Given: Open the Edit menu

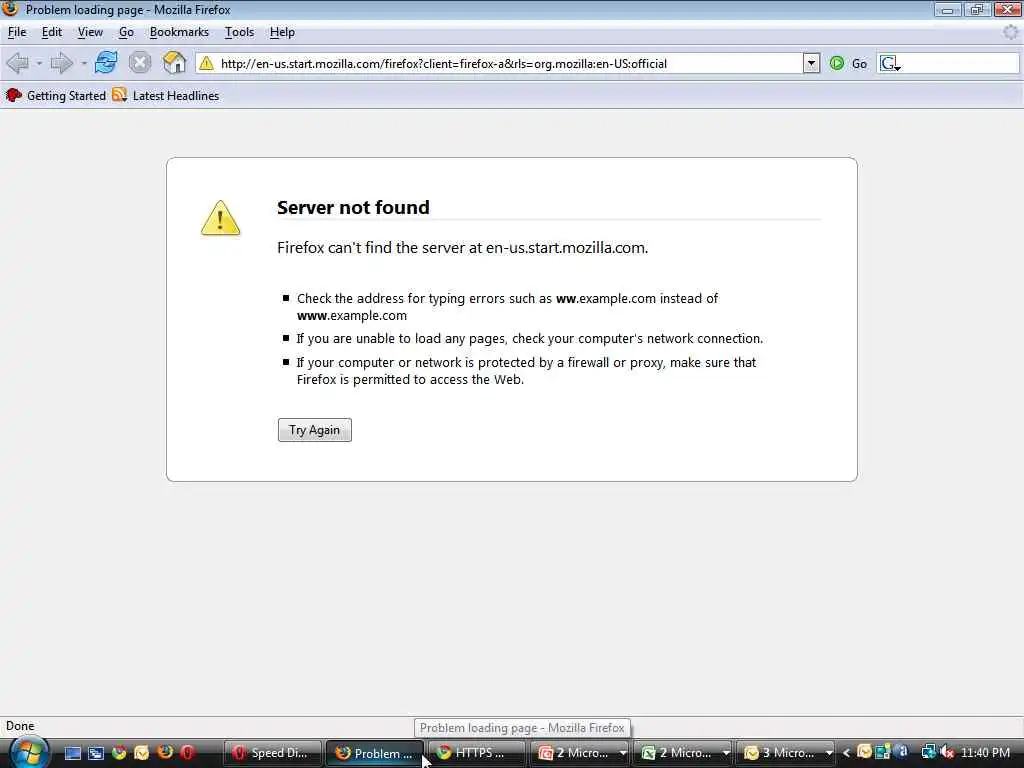Looking at the screenshot, I should (52, 32).
